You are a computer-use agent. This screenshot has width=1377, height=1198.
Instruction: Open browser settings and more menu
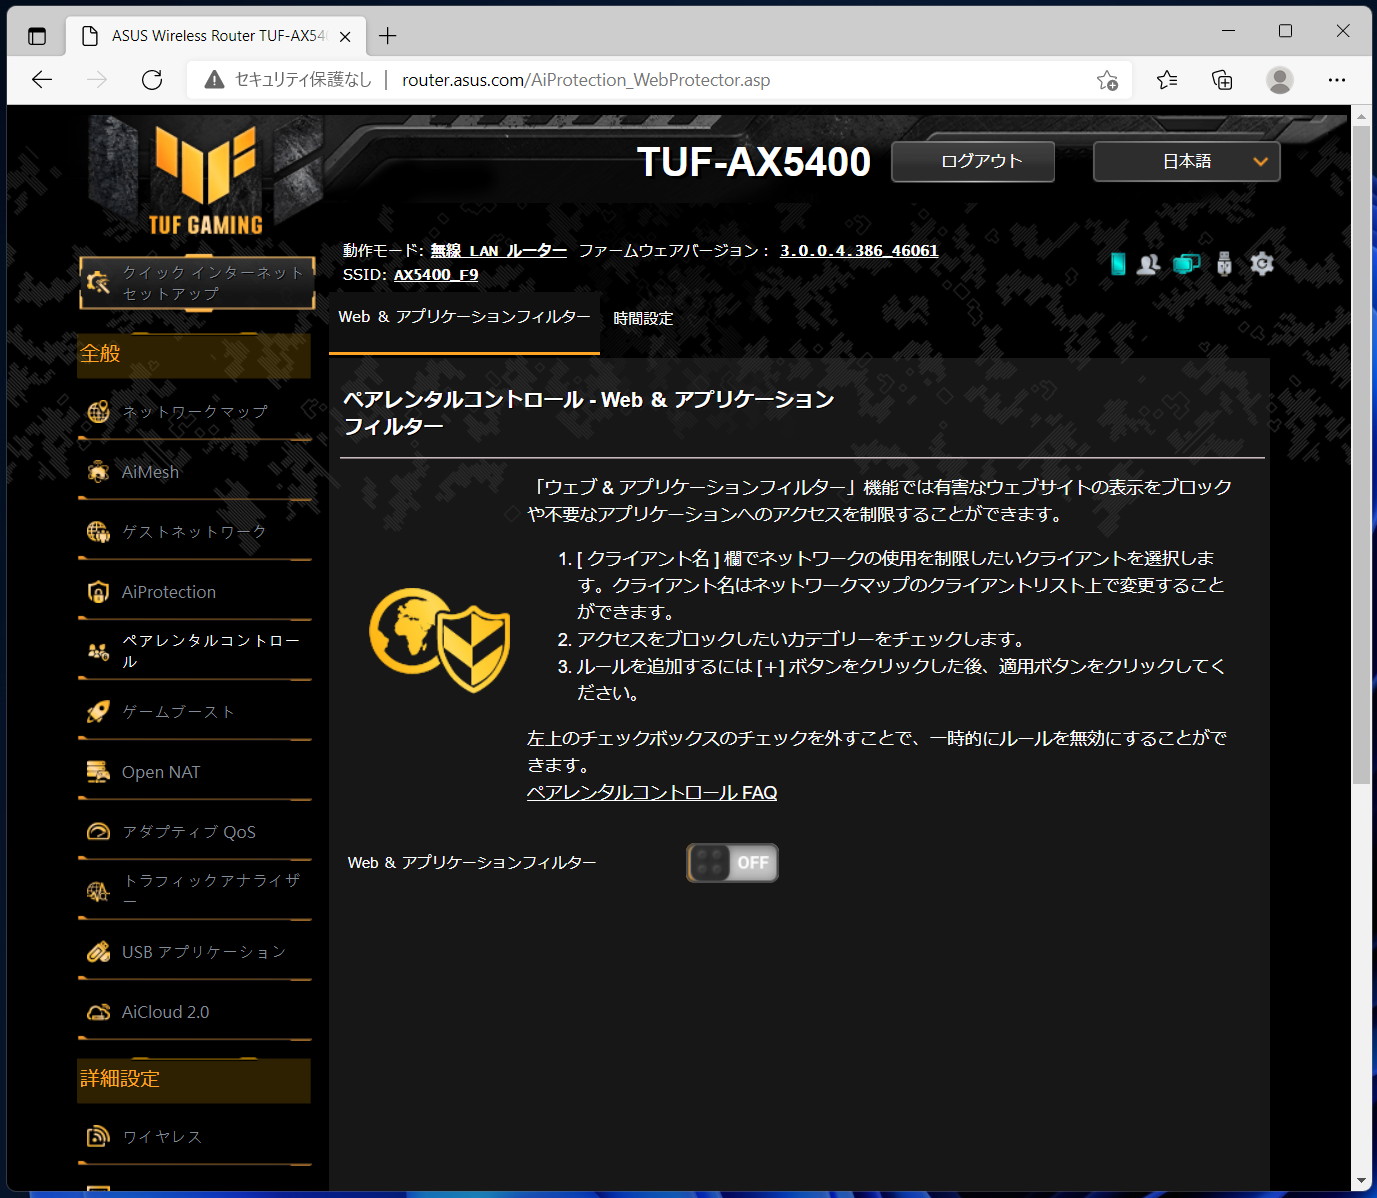coord(1337,80)
